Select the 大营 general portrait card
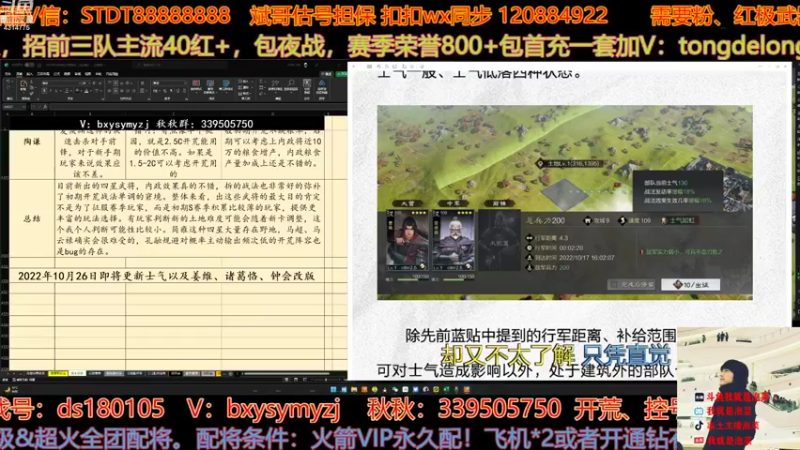Image resolution: width=800 pixels, height=450 pixels. (x=408, y=239)
